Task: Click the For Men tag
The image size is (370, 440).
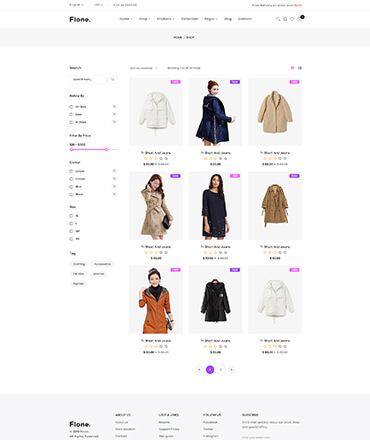Action: [79, 274]
